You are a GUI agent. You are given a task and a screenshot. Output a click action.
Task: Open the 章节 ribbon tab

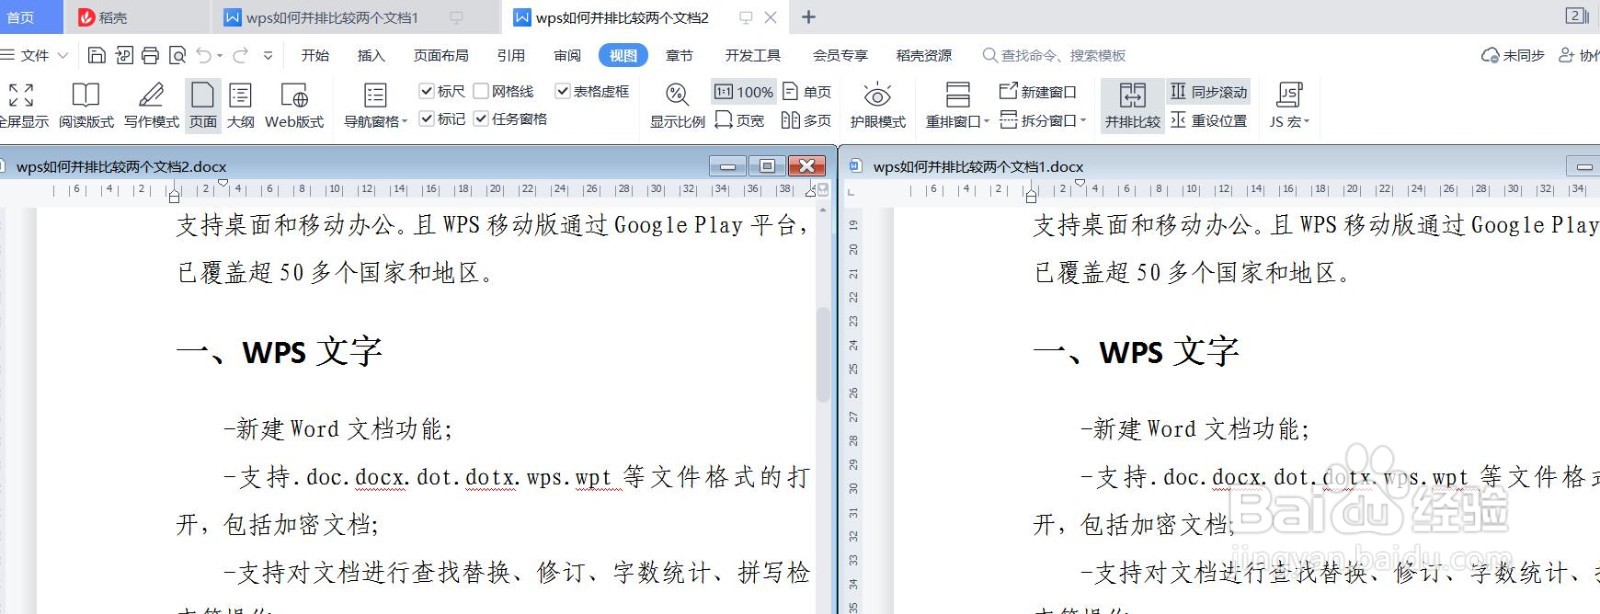coord(679,55)
